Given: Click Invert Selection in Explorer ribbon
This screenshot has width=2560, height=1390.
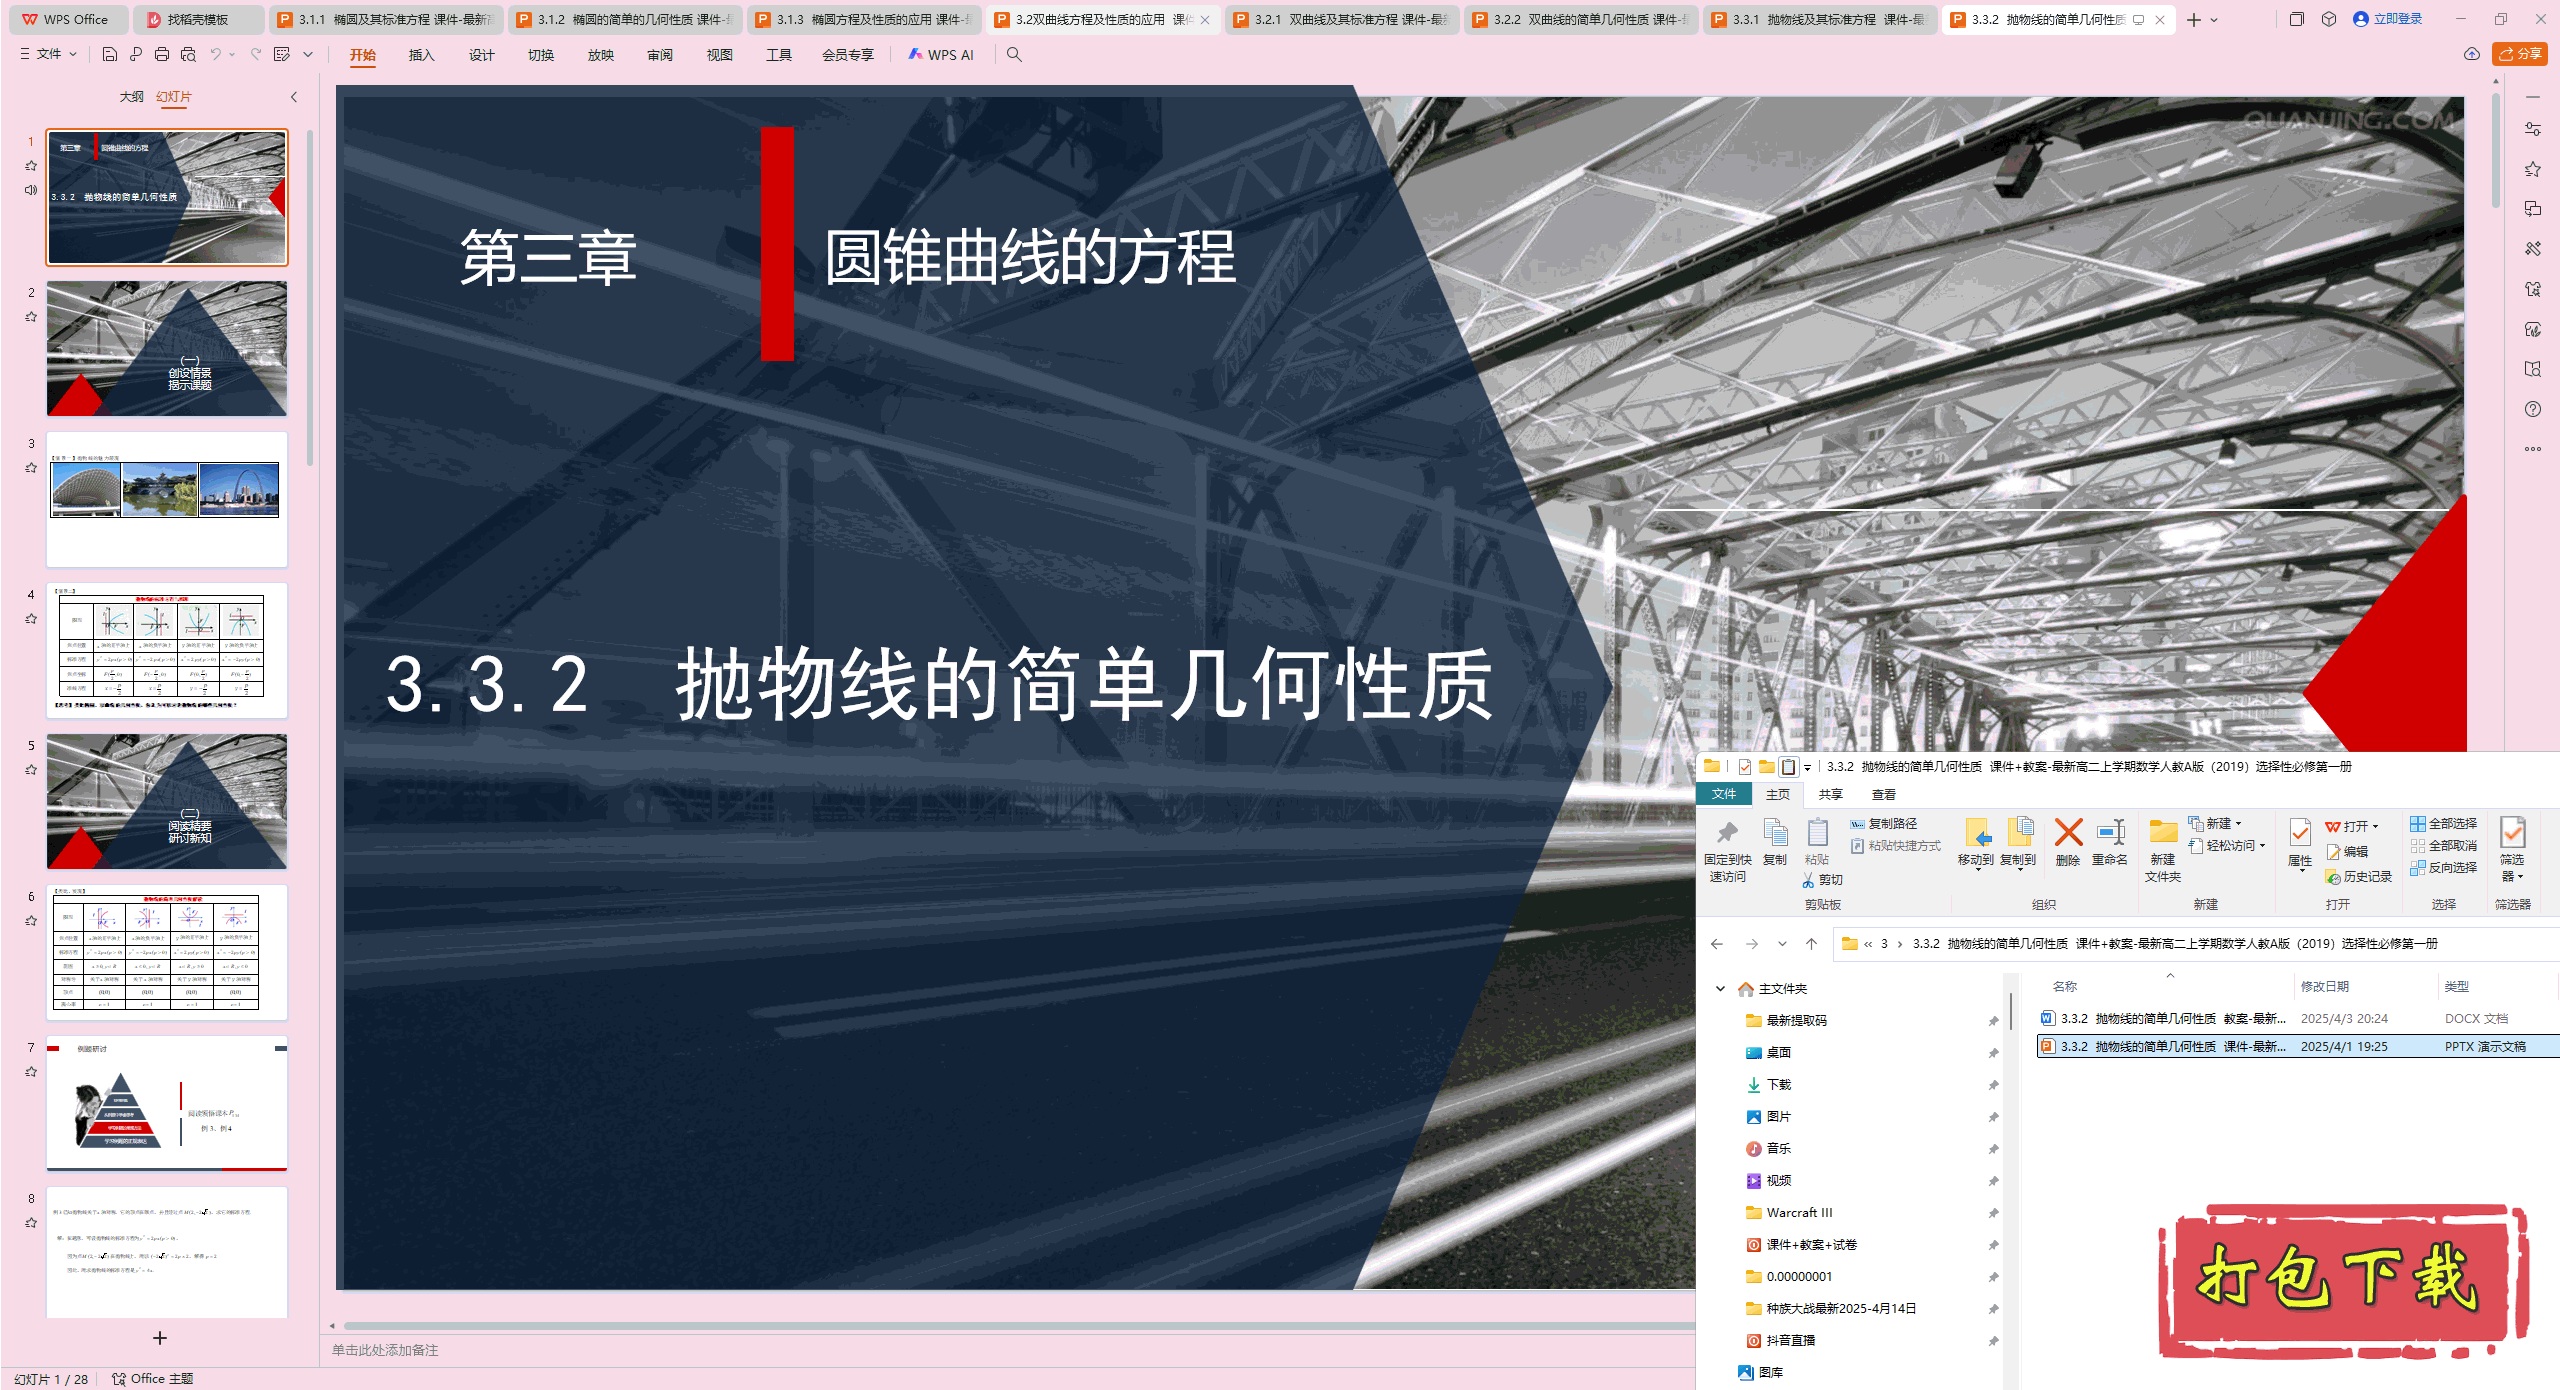Looking at the screenshot, I should tap(2443, 868).
